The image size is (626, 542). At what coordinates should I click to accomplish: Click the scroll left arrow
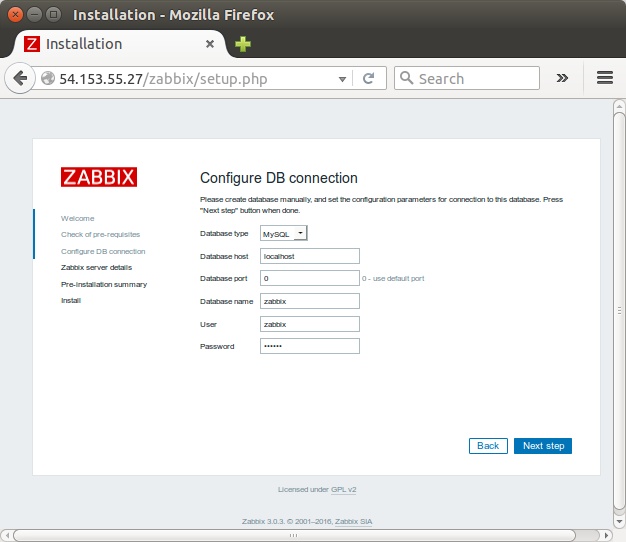click(7, 535)
